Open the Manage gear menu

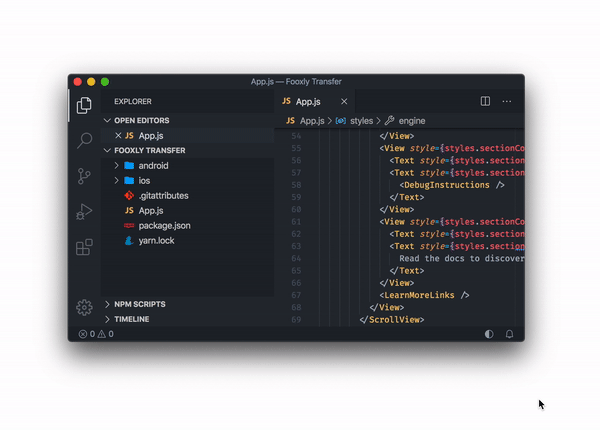pos(84,307)
